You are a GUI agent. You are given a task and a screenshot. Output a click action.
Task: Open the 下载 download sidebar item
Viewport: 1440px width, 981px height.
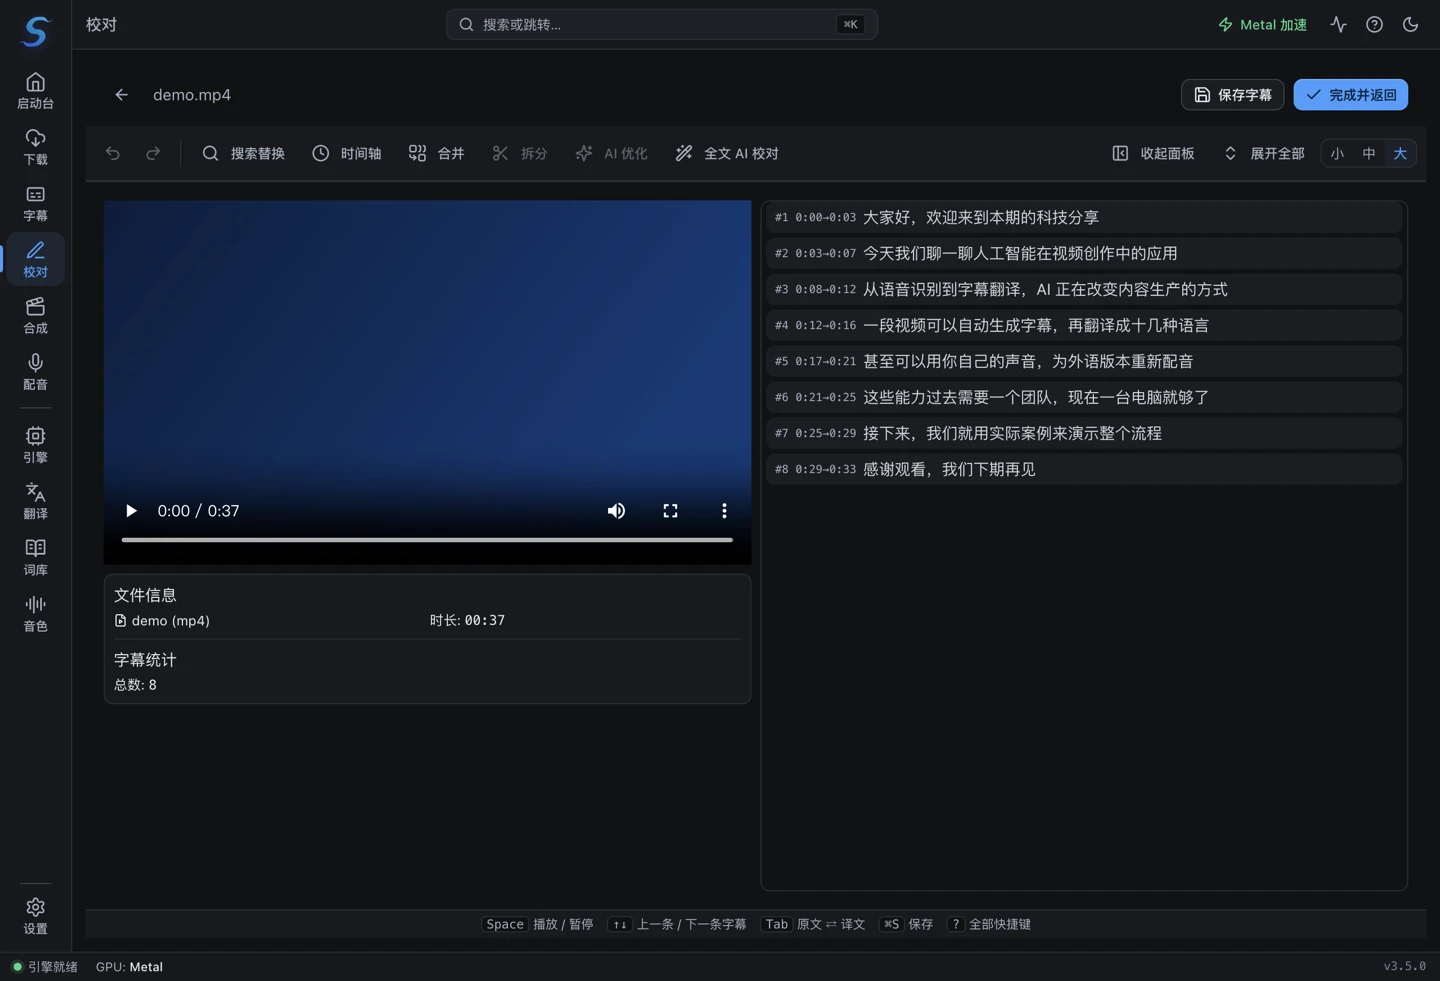(x=35, y=147)
